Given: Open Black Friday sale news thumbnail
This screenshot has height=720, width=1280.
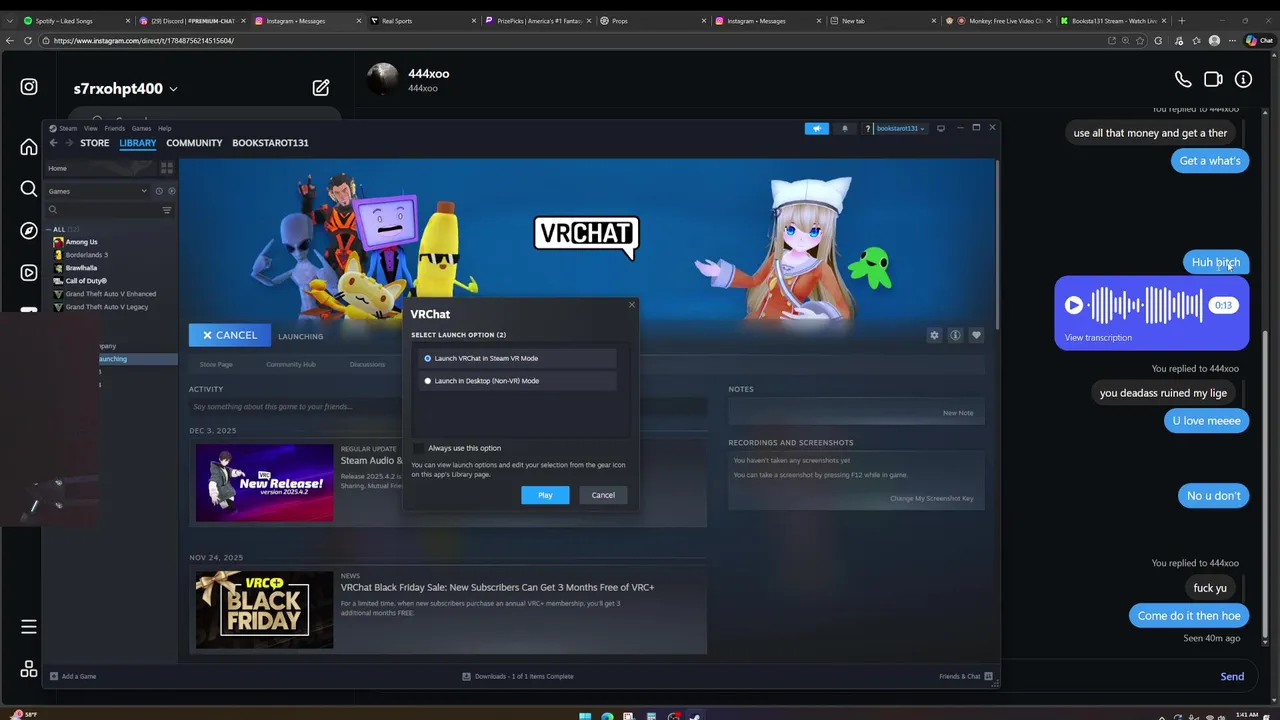Looking at the screenshot, I should coord(264,610).
